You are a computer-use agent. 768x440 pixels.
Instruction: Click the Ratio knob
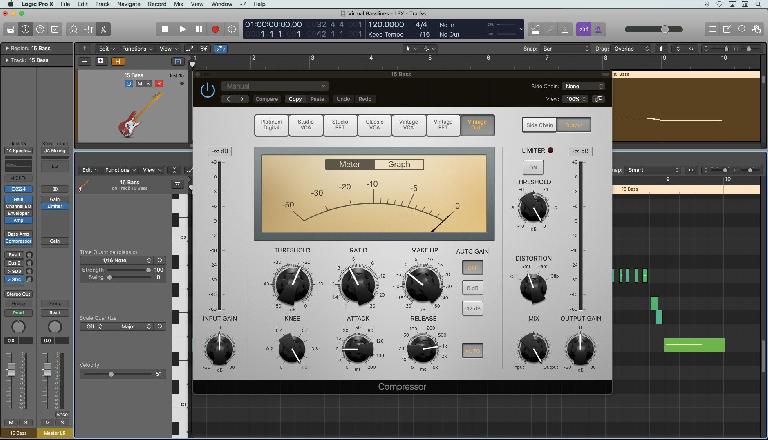pos(358,284)
